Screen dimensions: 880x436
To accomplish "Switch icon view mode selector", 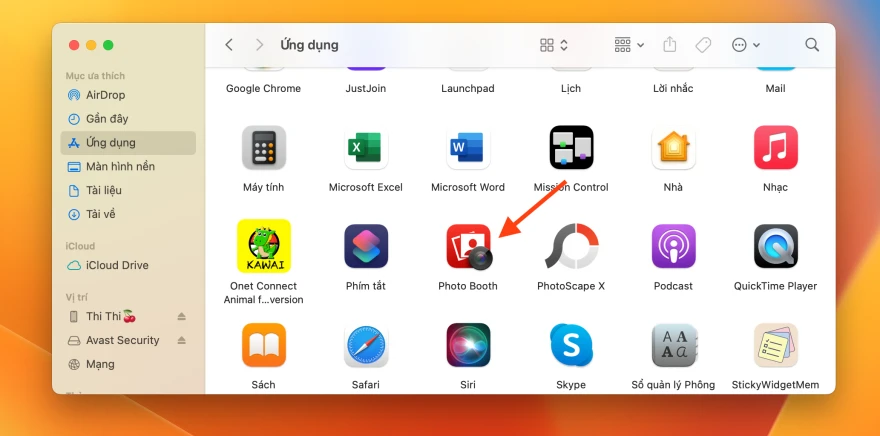I will (x=554, y=45).
